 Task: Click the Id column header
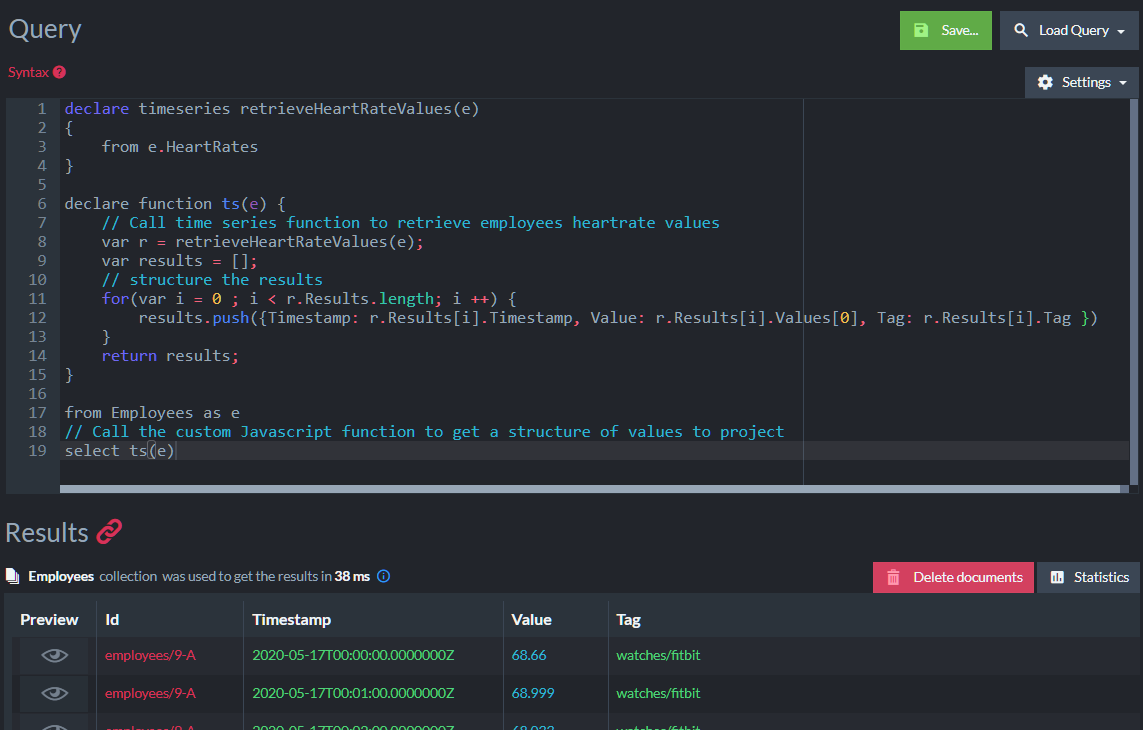pyautogui.click(x=112, y=620)
